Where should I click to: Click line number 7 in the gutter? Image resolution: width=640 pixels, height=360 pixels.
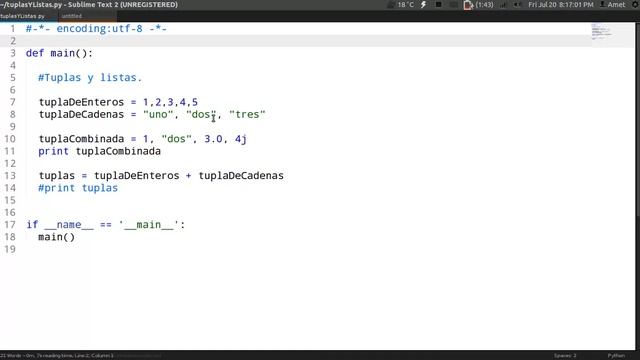coord(13,102)
